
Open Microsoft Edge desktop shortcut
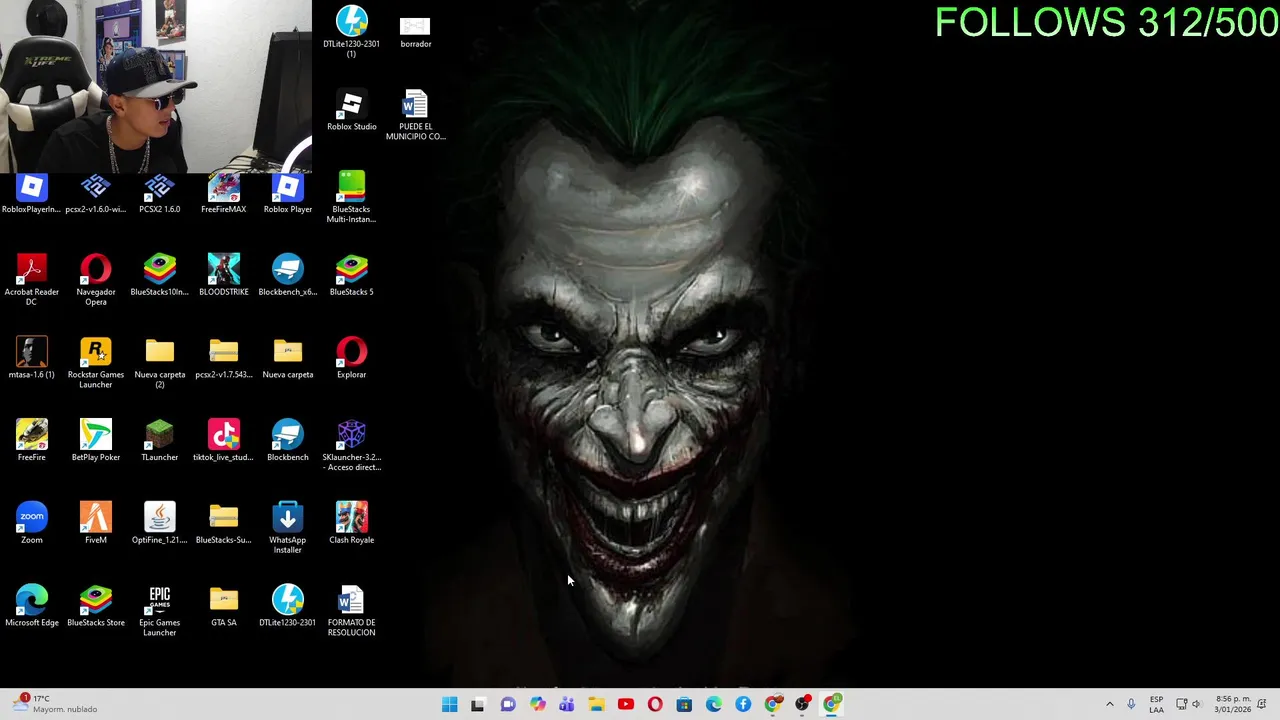(32, 606)
